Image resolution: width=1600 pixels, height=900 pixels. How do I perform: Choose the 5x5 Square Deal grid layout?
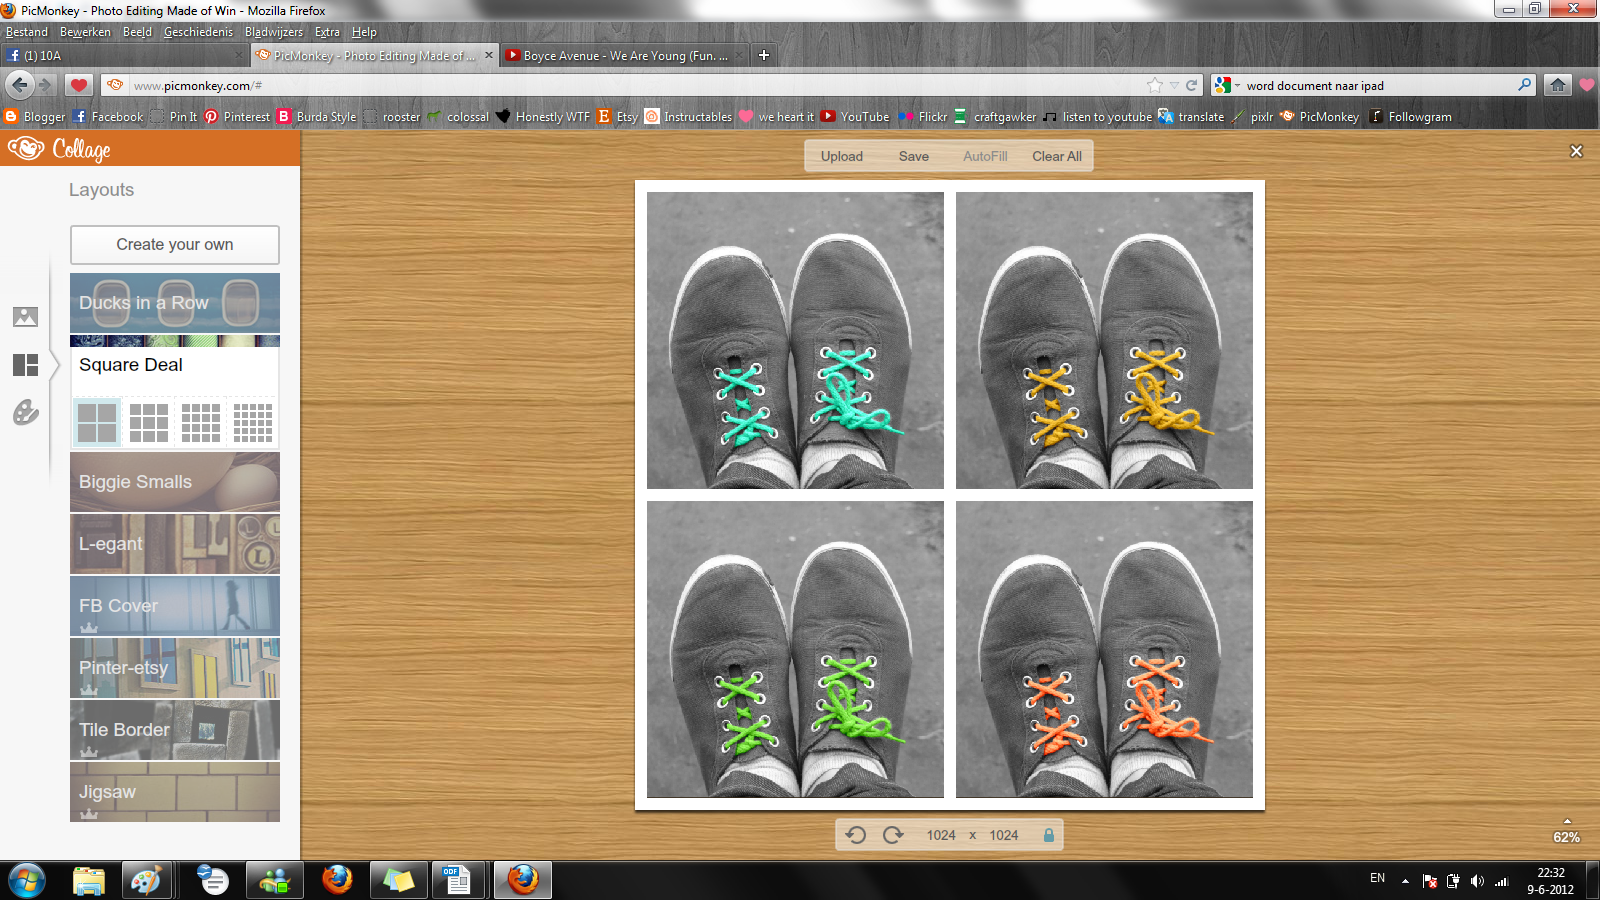(253, 422)
